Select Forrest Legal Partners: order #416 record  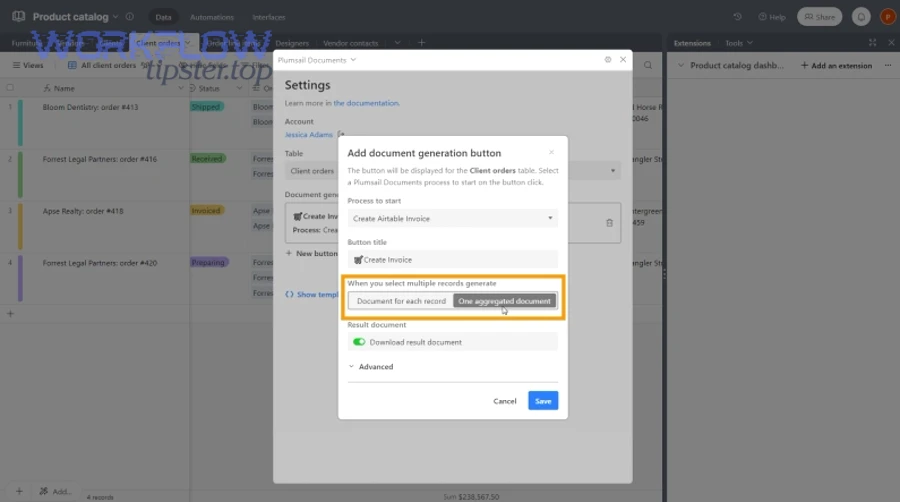[x=99, y=159]
